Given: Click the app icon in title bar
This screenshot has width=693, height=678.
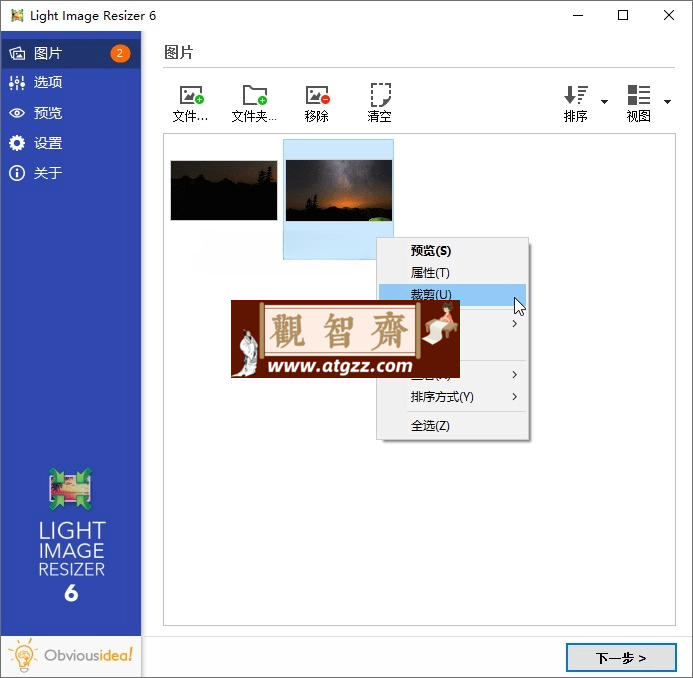Looking at the screenshot, I should pyautogui.click(x=17, y=16).
